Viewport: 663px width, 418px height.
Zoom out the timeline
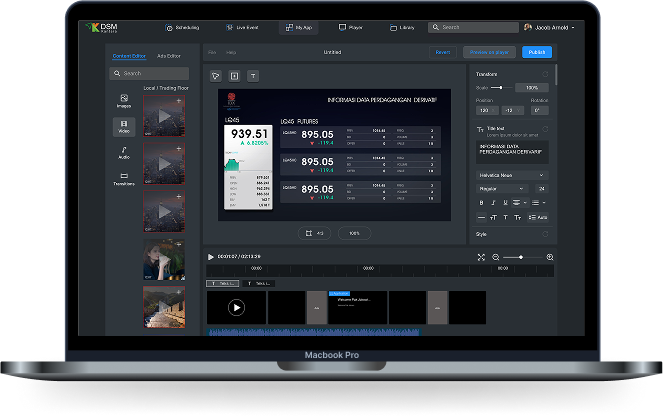click(496, 257)
